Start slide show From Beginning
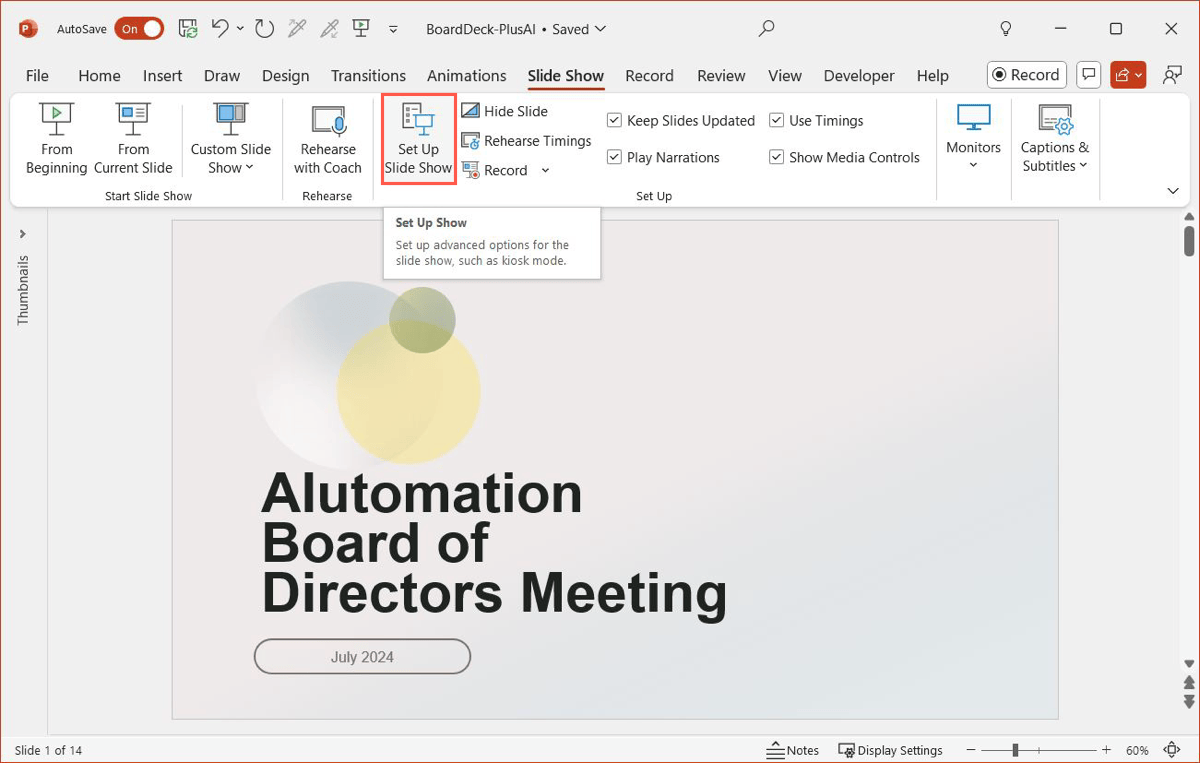Screen dimensions: 1200x763 pos(57,140)
